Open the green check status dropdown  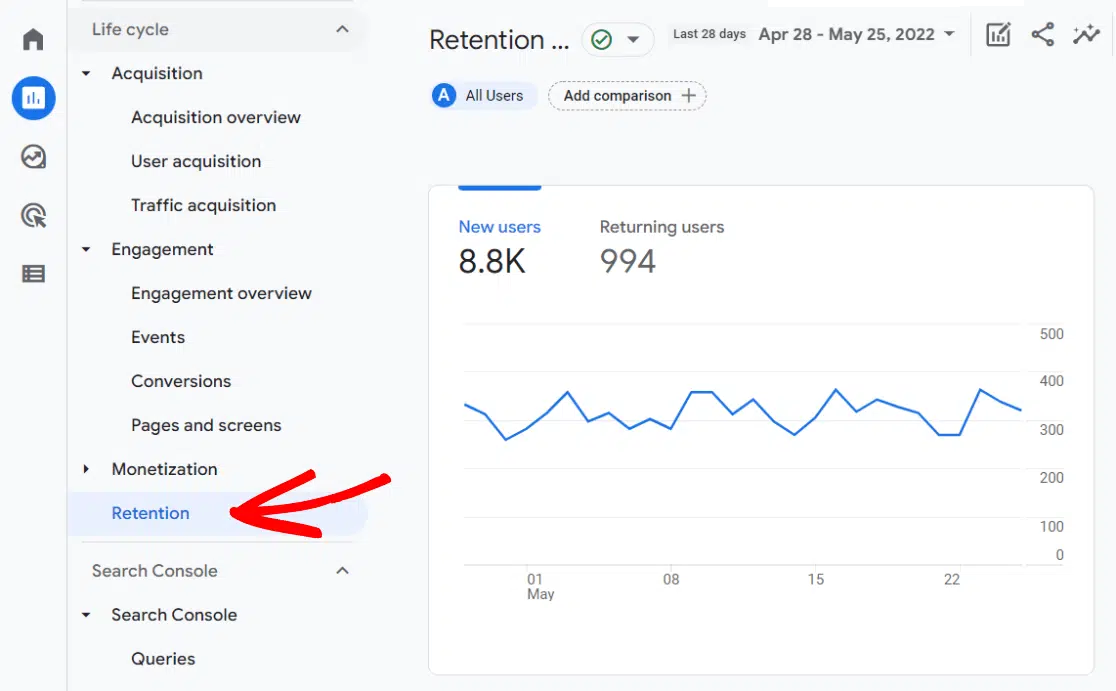pos(617,40)
